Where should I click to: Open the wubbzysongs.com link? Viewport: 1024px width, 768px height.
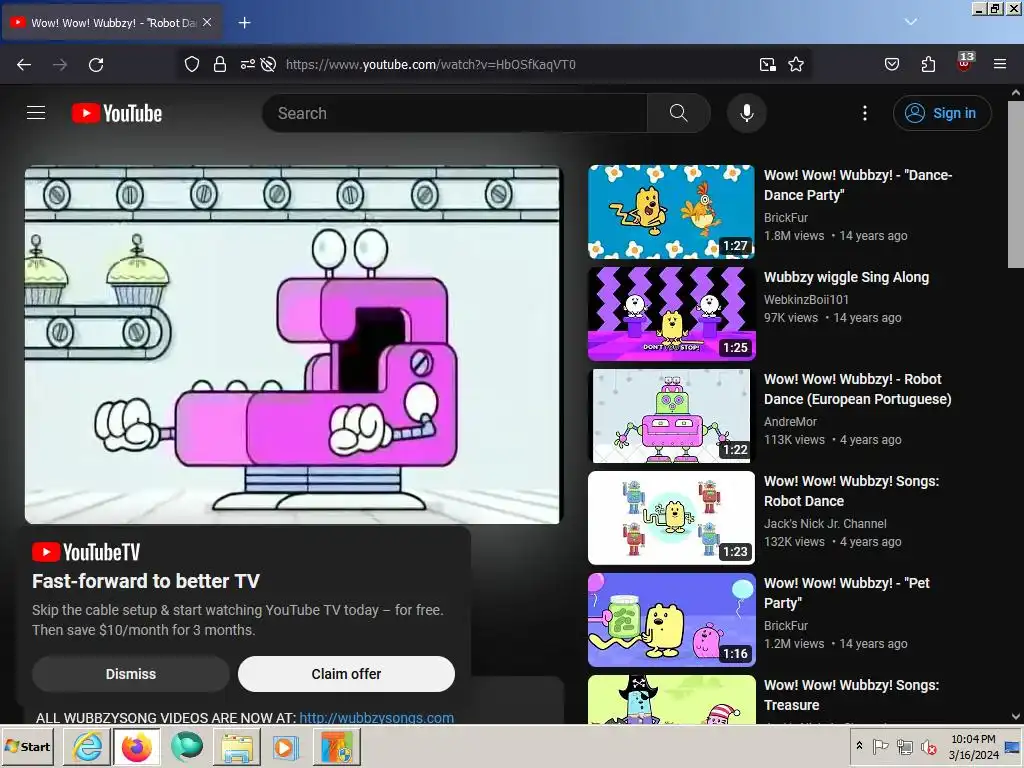376,717
